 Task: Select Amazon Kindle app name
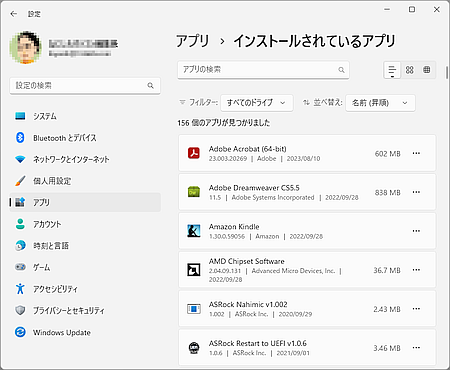(x=234, y=227)
